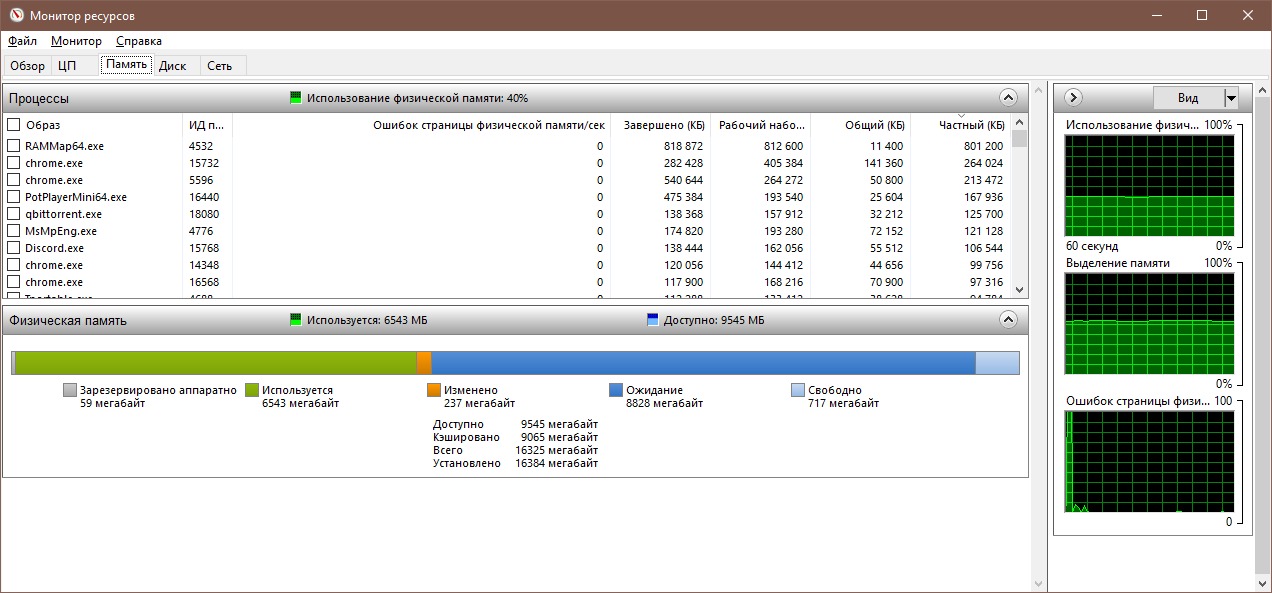Check the MsMpEng.exe checkbox
Image resolution: width=1272 pixels, height=593 pixels.
point(14,231)
